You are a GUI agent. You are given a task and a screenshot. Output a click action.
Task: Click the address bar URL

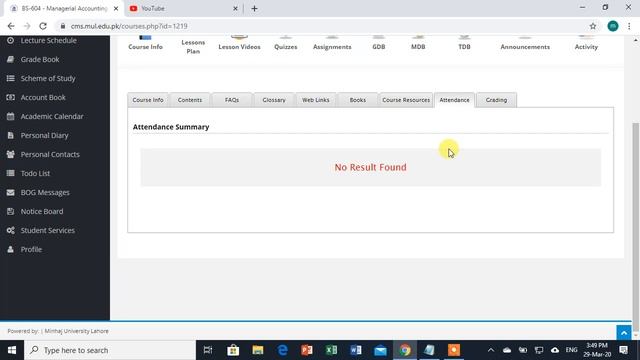[x=129, y=26]
